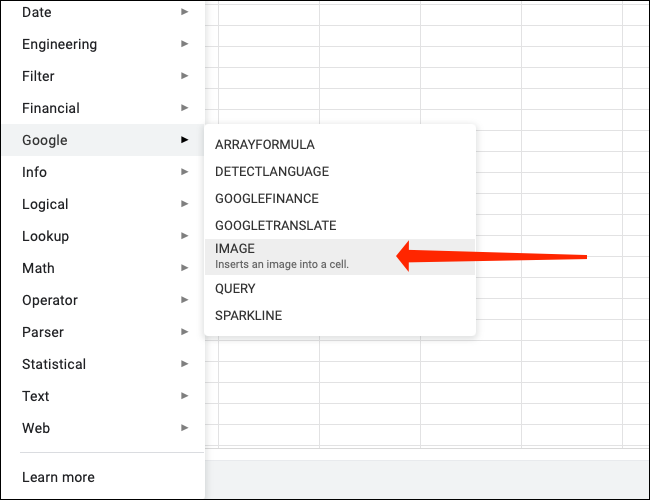Image resolution: width=650 pixels, height=500 pixels.
Task: Open the Engineering function category
Action: 59,44
